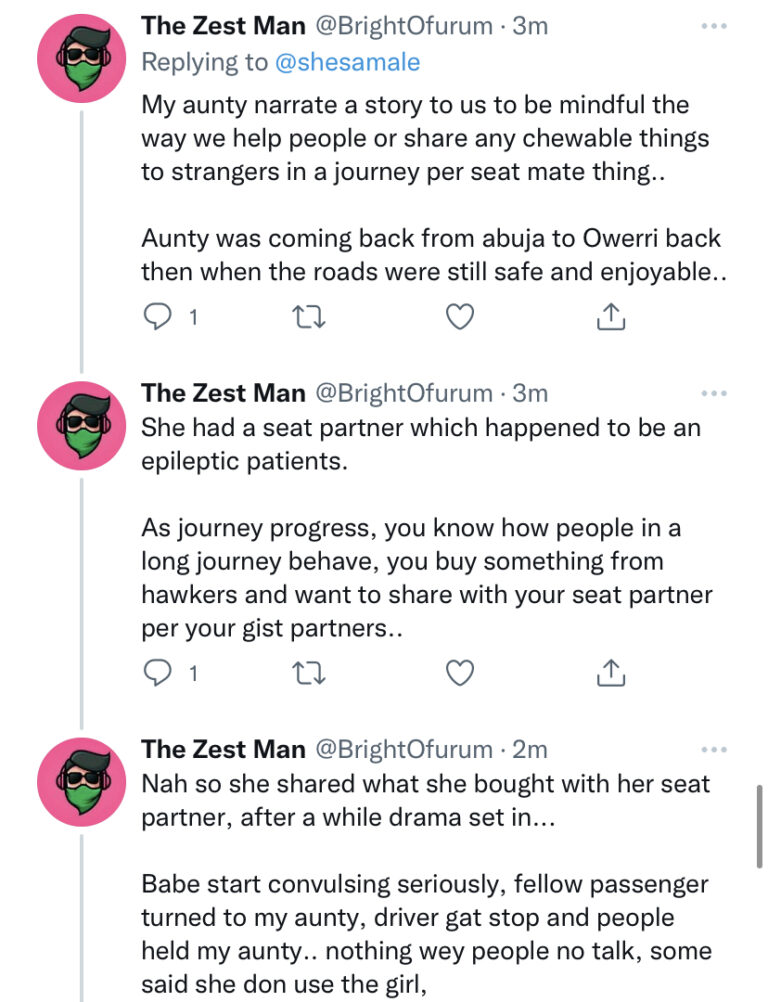Tap the avatar beside the convulsing tweet

tap(80, 783)
